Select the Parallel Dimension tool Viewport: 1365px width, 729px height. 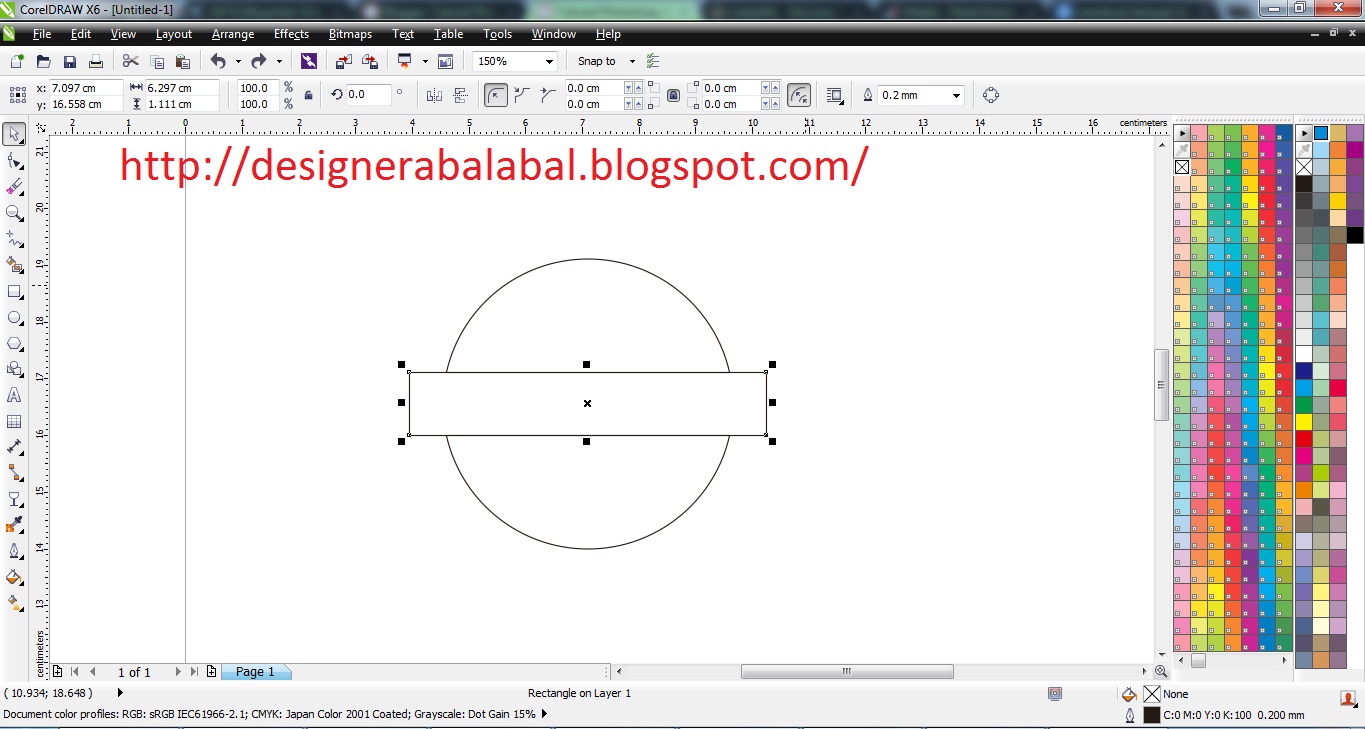click(x=15, y=447)
